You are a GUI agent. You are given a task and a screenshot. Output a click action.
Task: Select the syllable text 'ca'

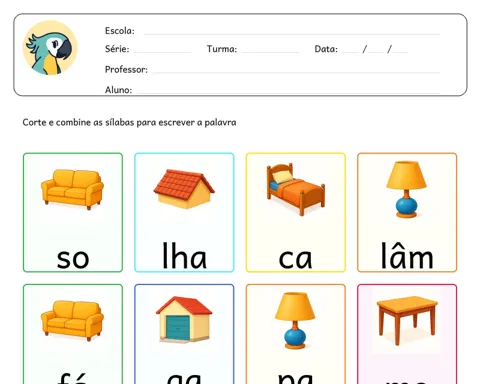[x=295, y=259]
